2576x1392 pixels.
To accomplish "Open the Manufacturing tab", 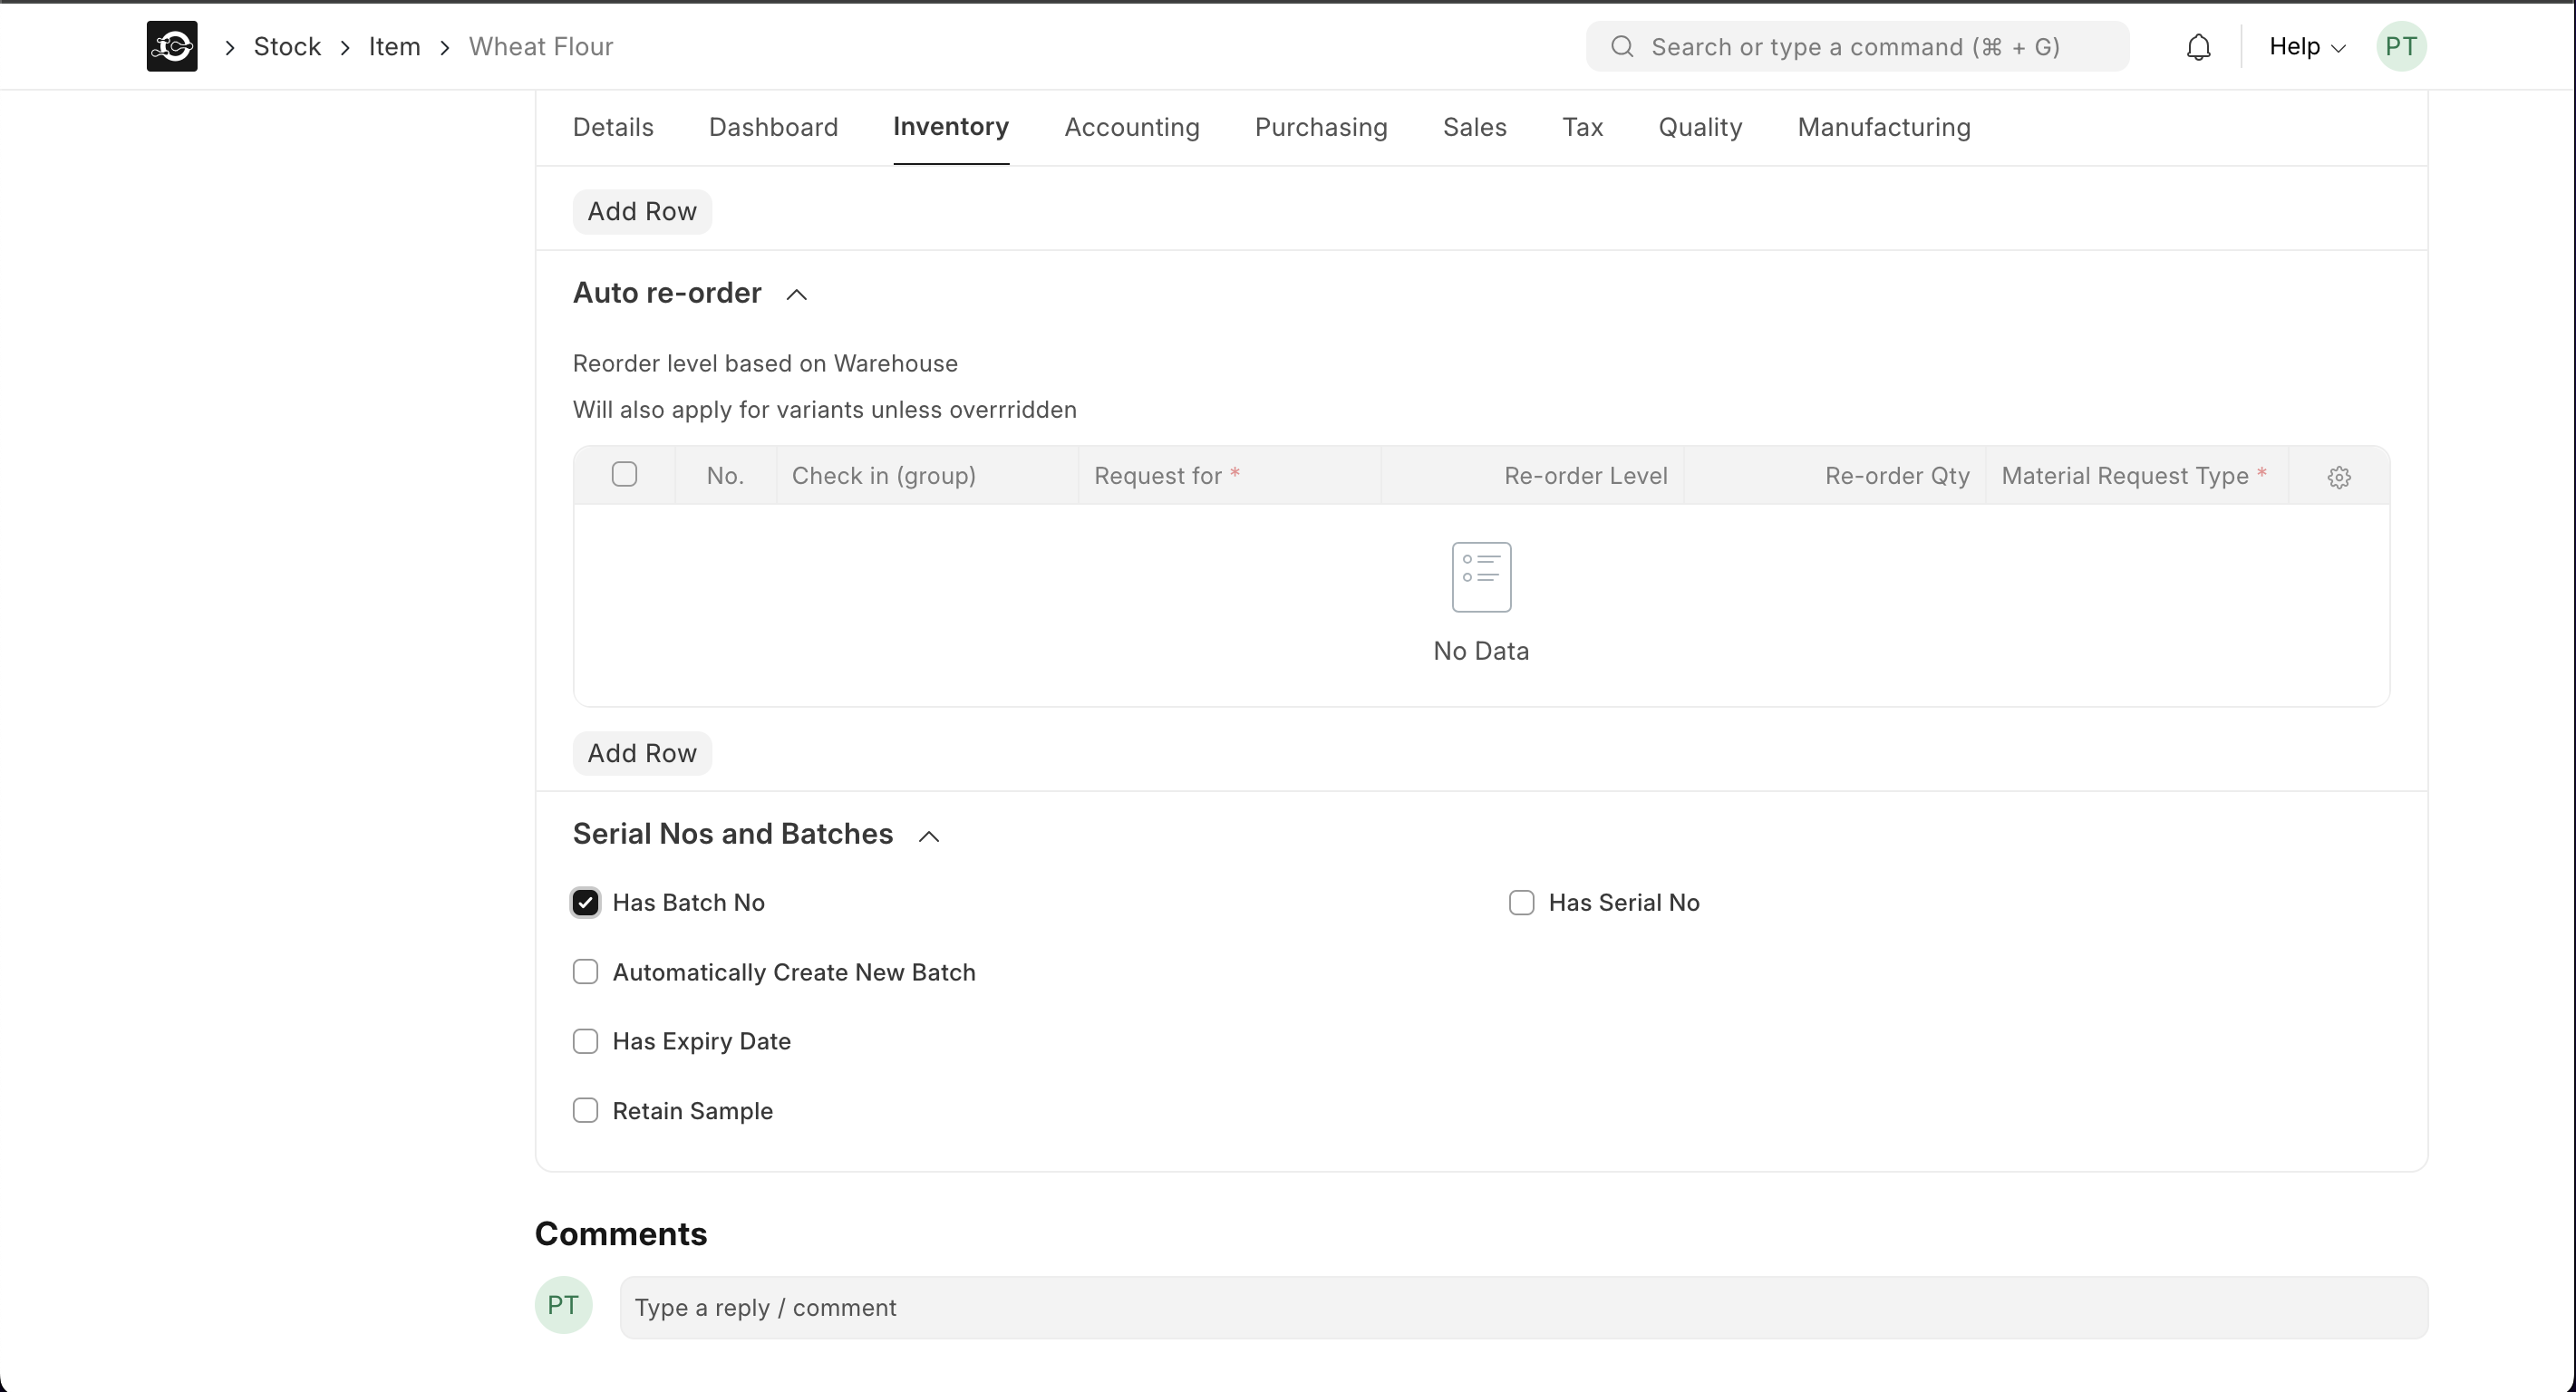I will click(1883, 127).
